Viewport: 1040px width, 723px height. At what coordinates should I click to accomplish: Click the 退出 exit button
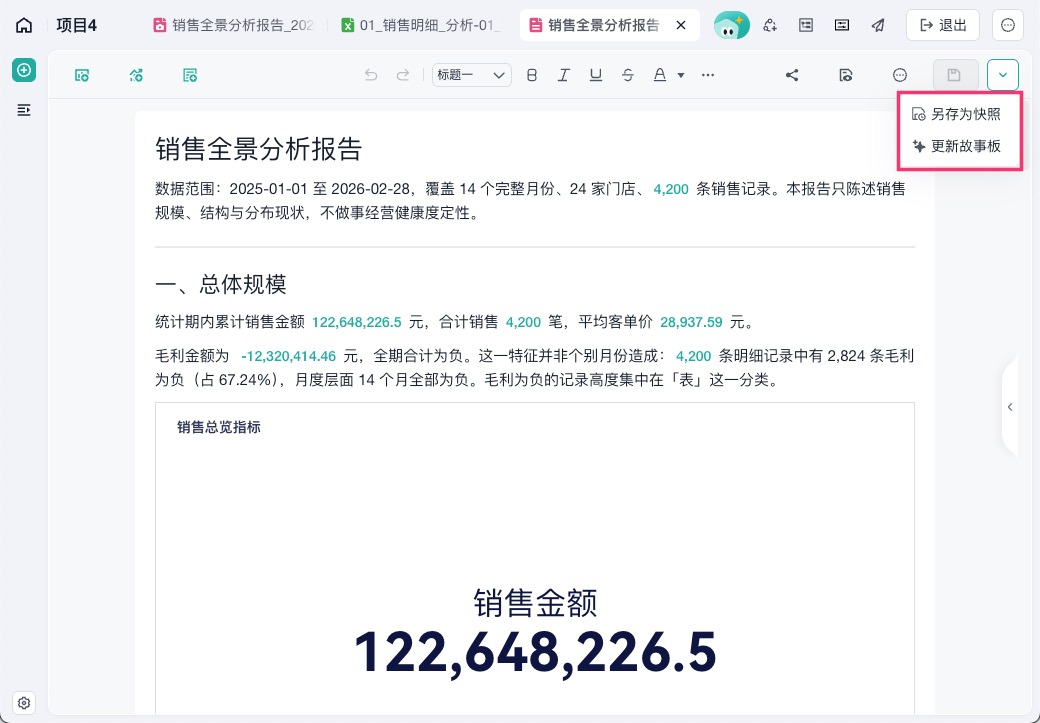[943, 26]
